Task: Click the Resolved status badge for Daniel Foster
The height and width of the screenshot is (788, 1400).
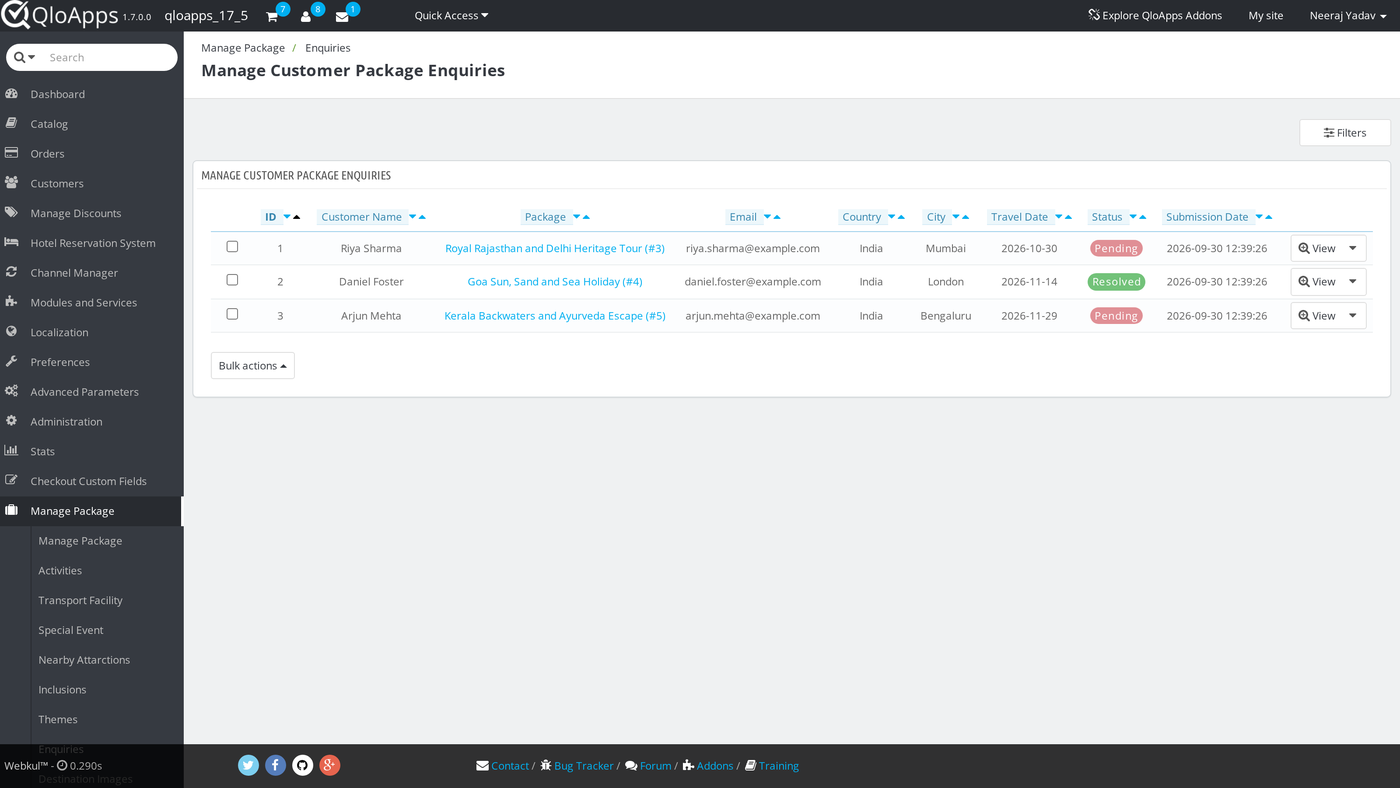Action: (1116, 282)
